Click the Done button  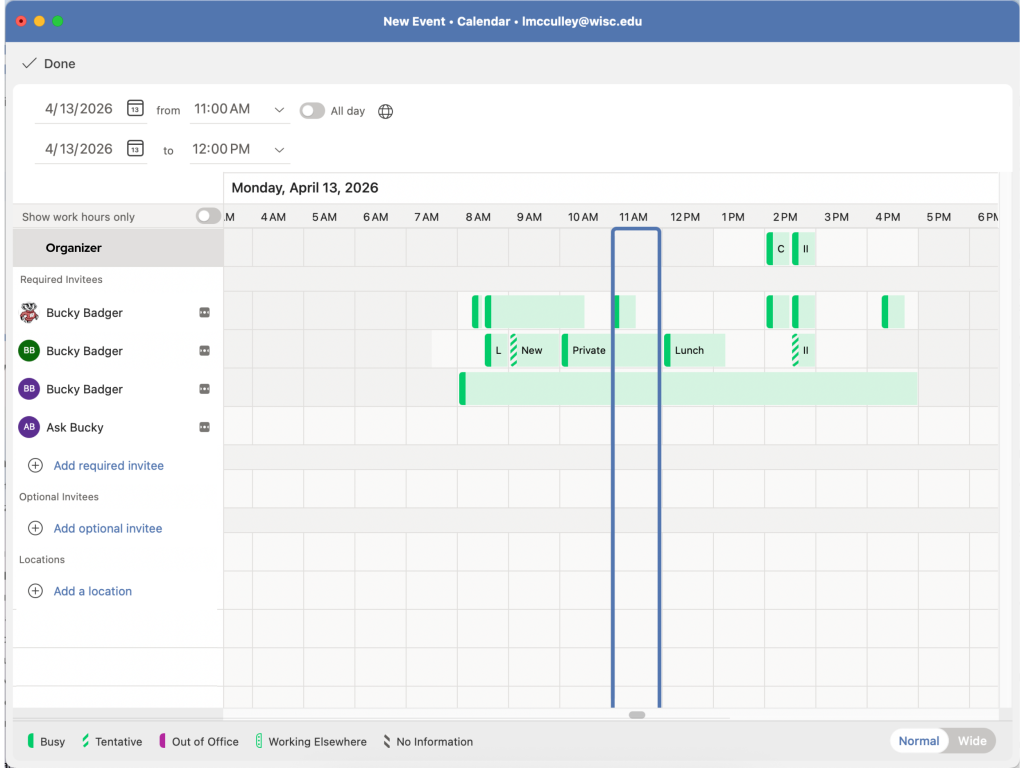50,64
